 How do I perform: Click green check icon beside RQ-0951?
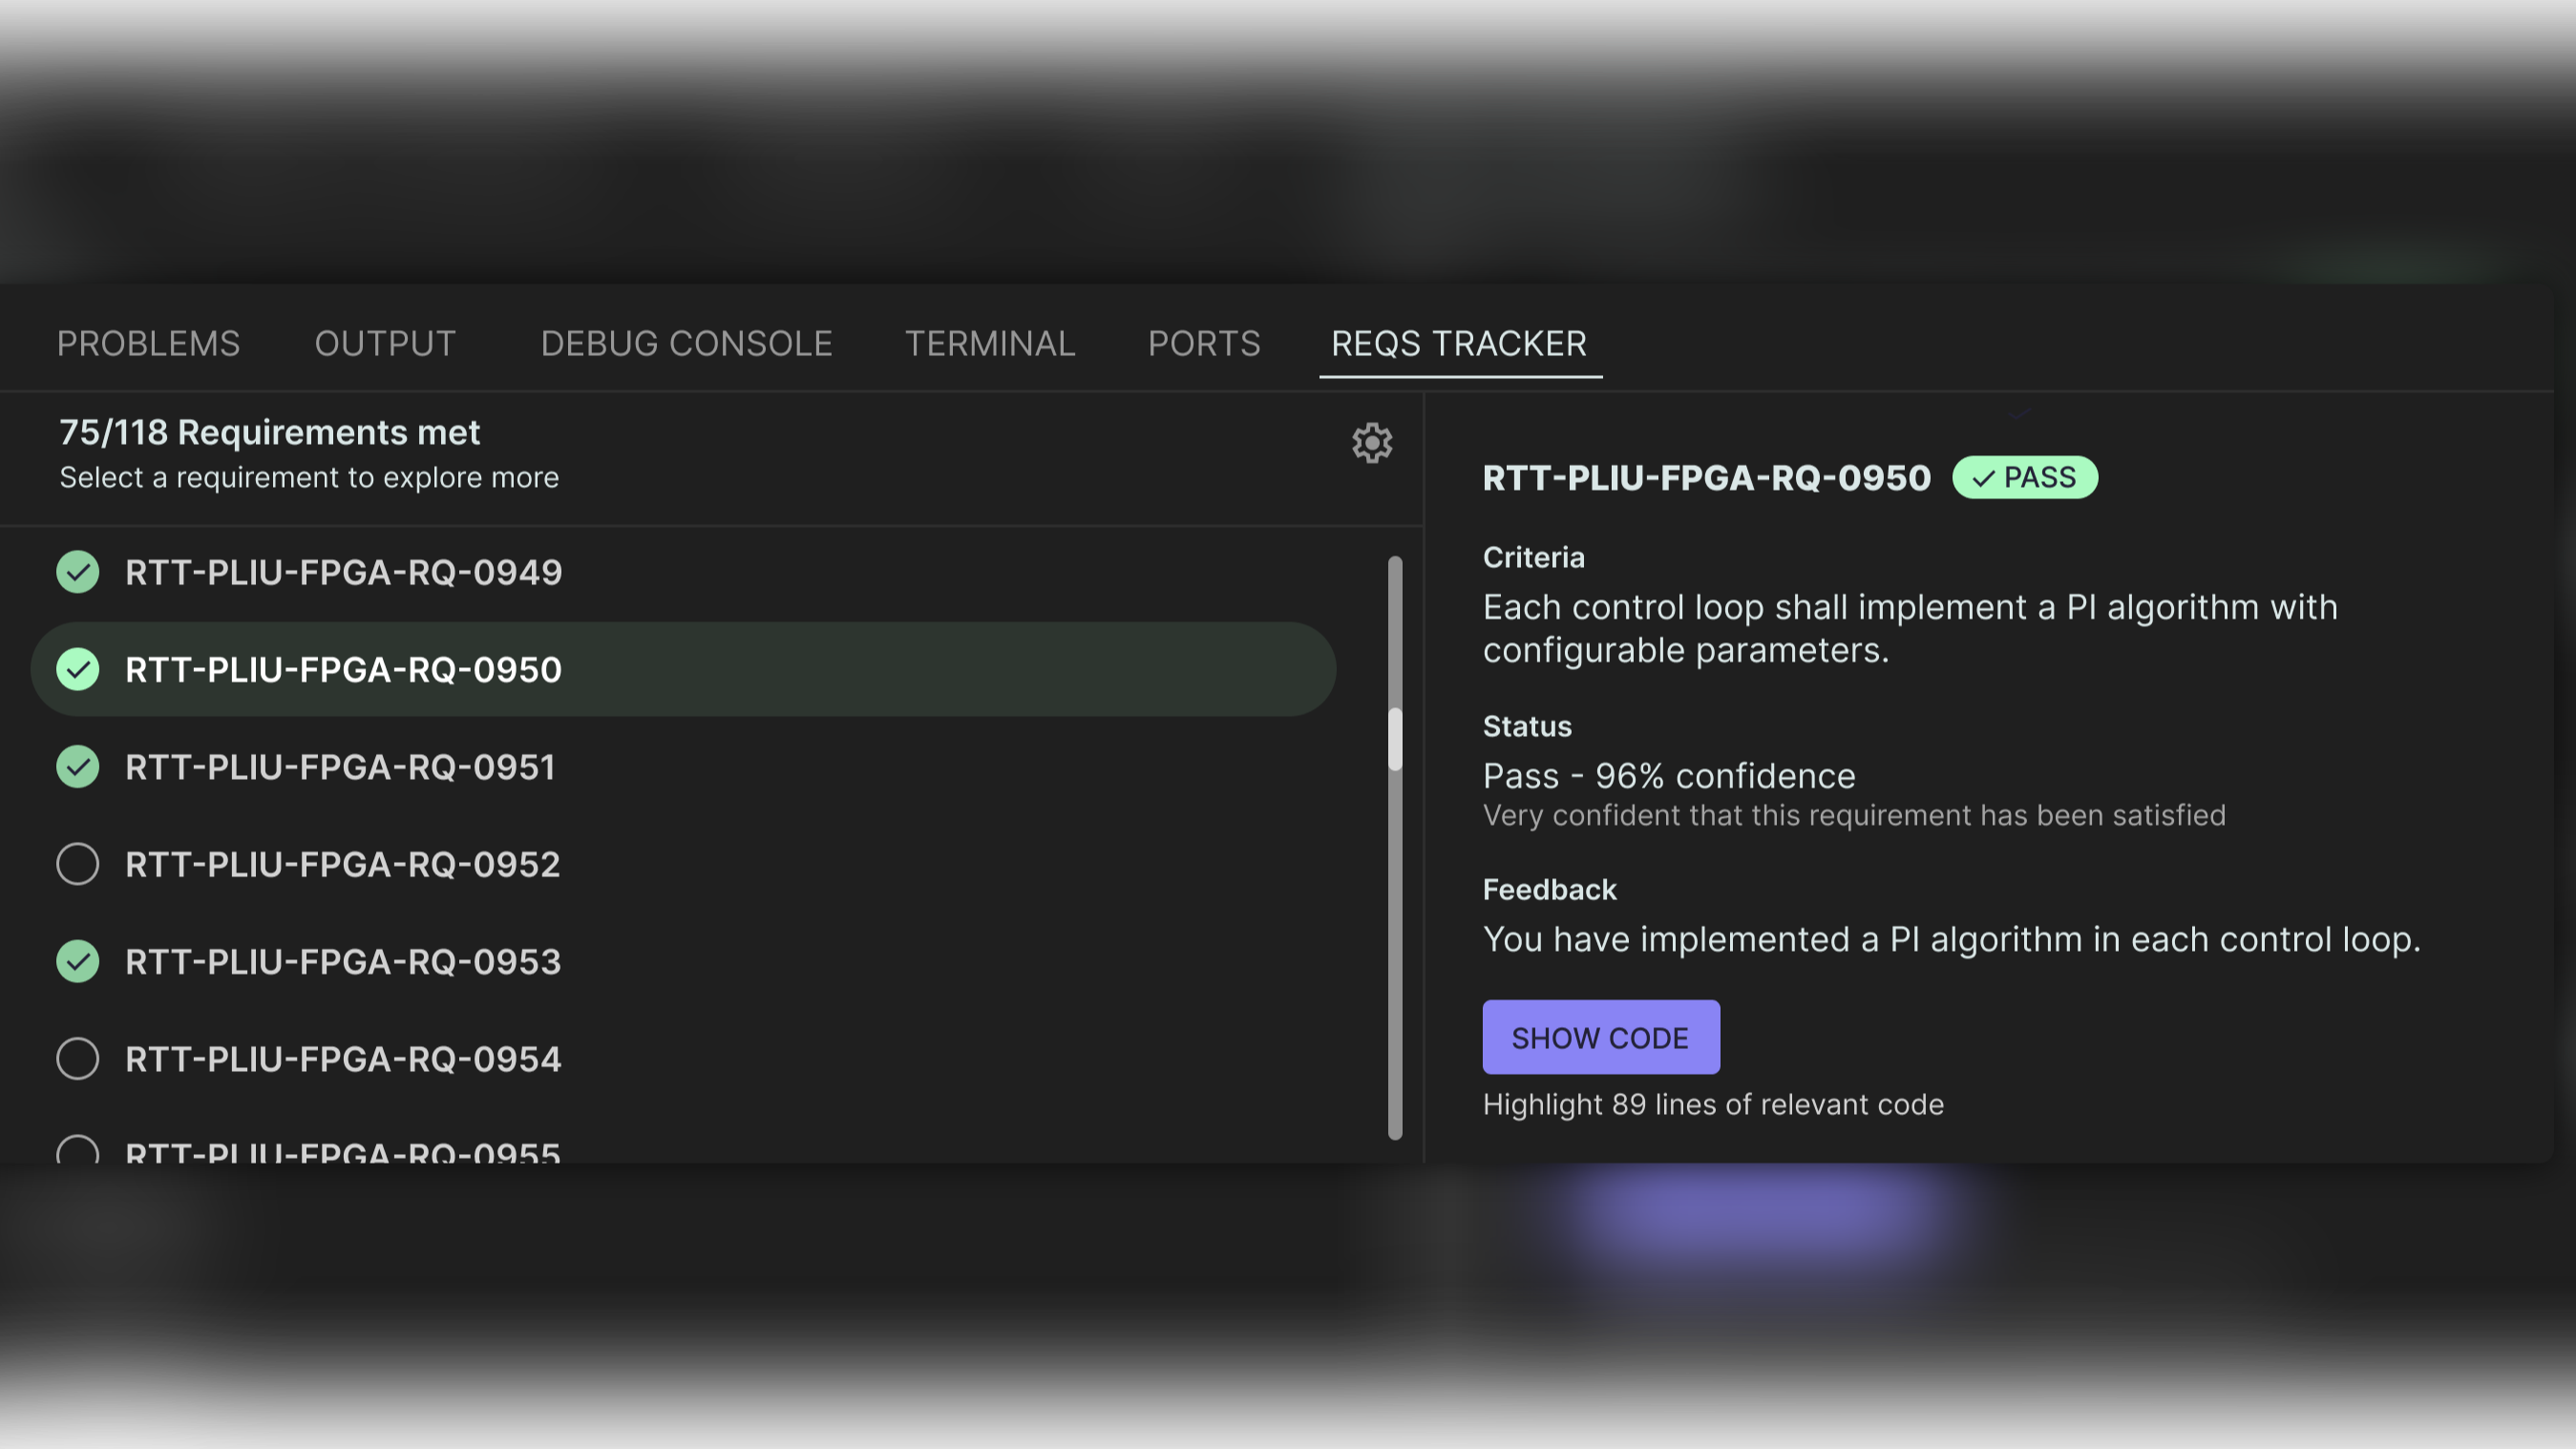coord(78,767)
